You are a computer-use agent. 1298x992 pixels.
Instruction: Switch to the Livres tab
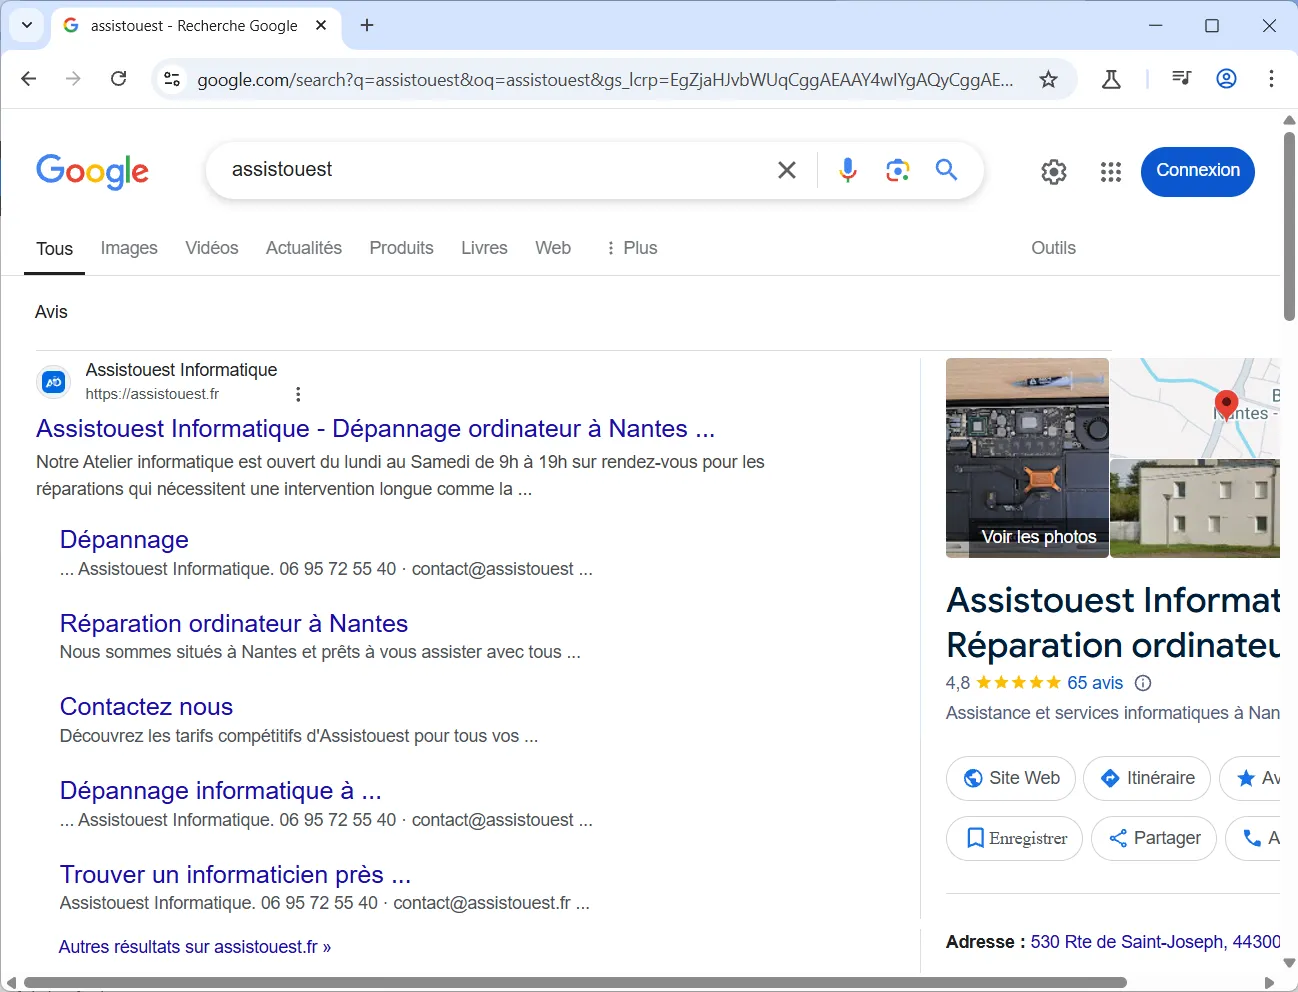484,248
